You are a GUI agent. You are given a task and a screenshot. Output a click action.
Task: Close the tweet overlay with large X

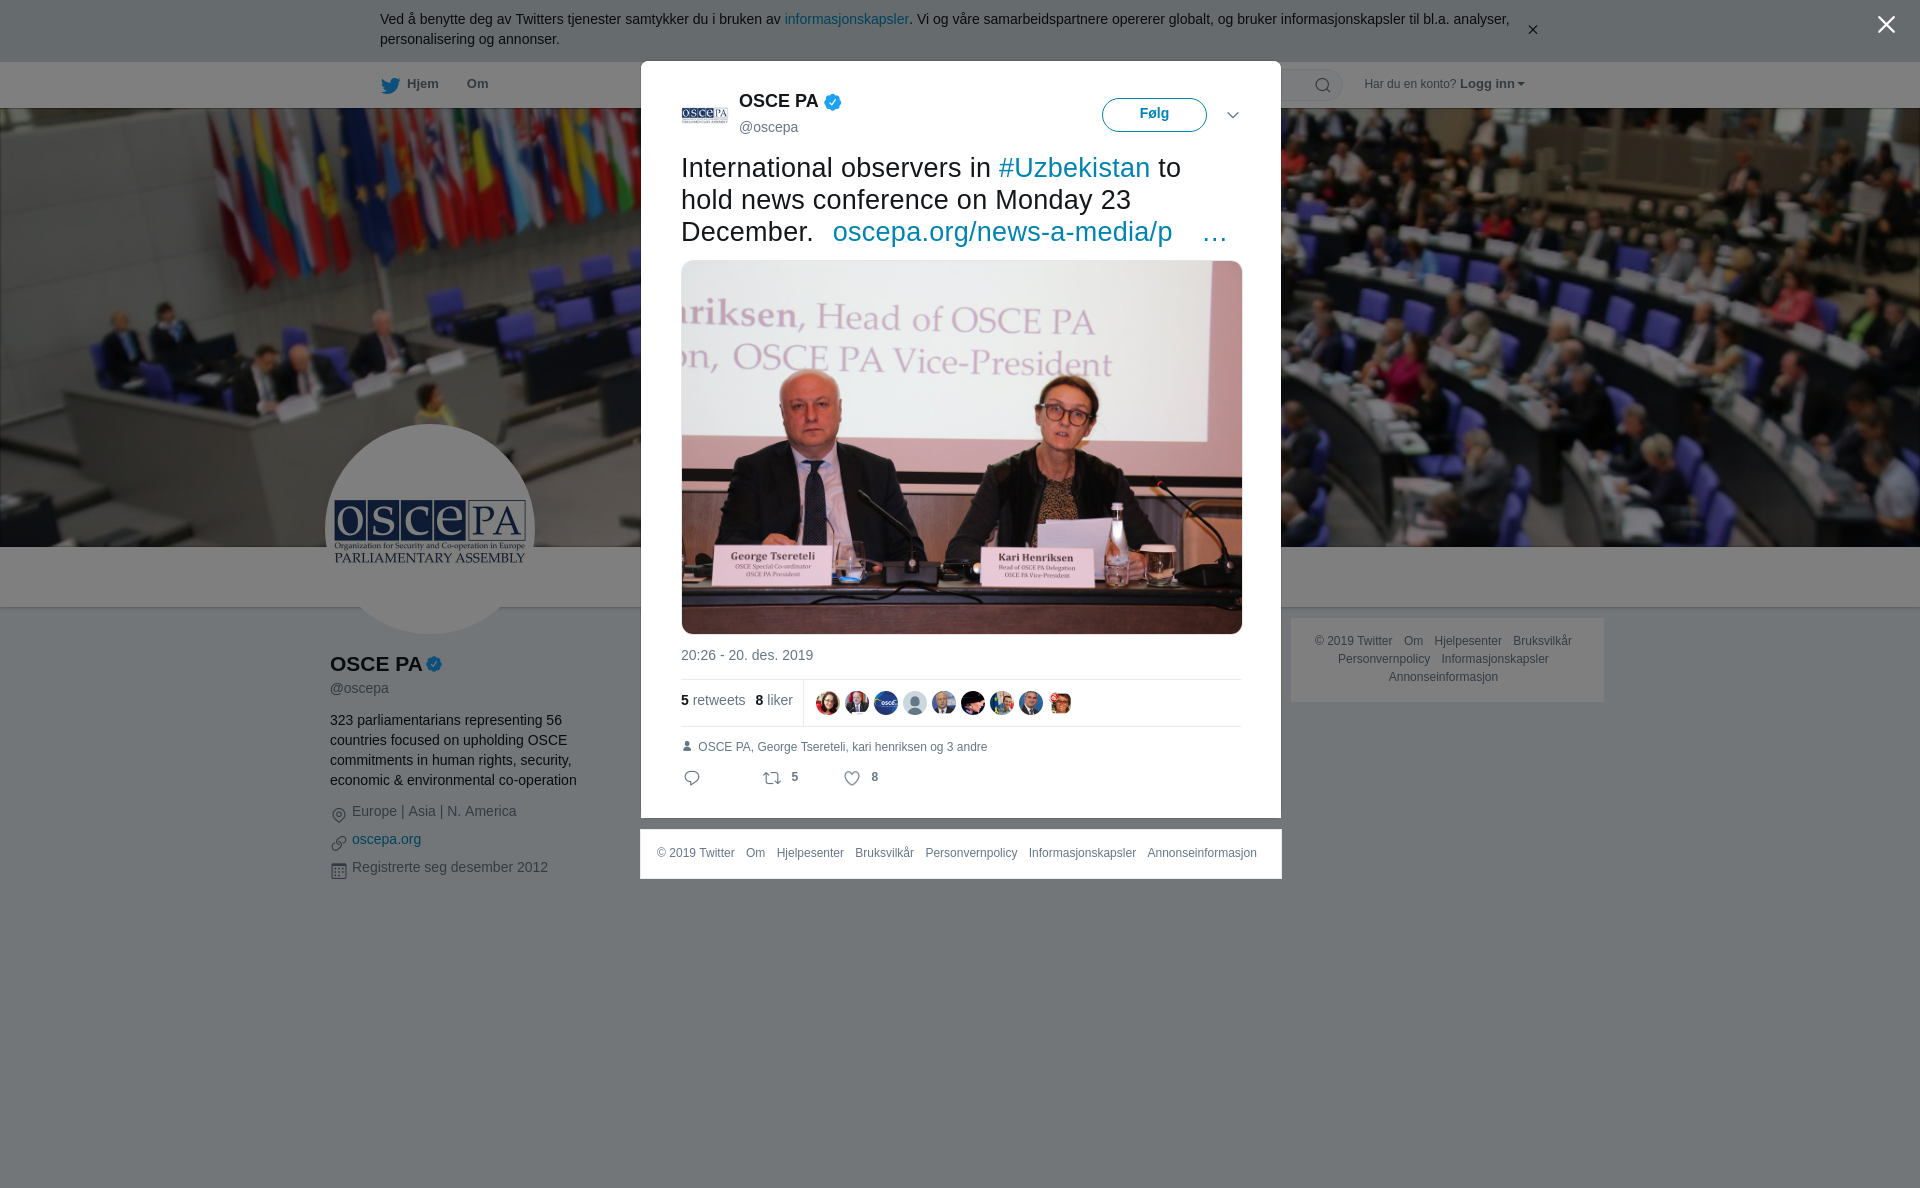click(1886, 25)
